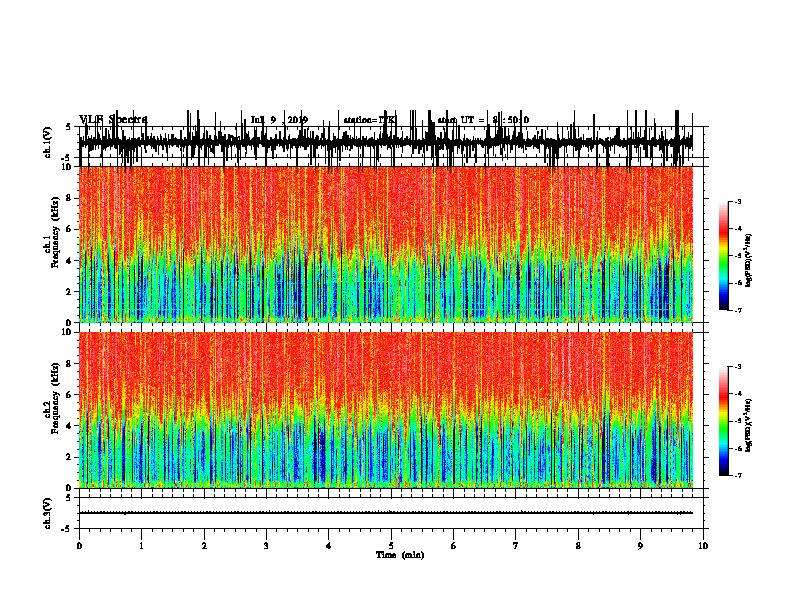
Task: Click the ch.3(V) axis label
Action: [48, 513]
